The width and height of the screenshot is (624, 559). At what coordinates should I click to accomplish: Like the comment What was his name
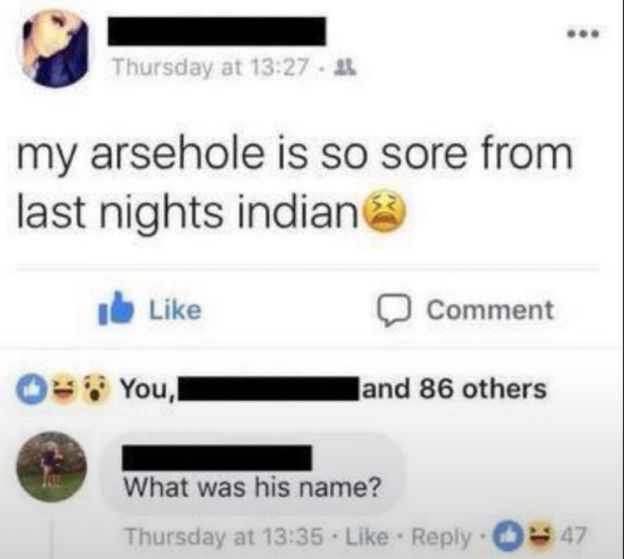point(367,537)
